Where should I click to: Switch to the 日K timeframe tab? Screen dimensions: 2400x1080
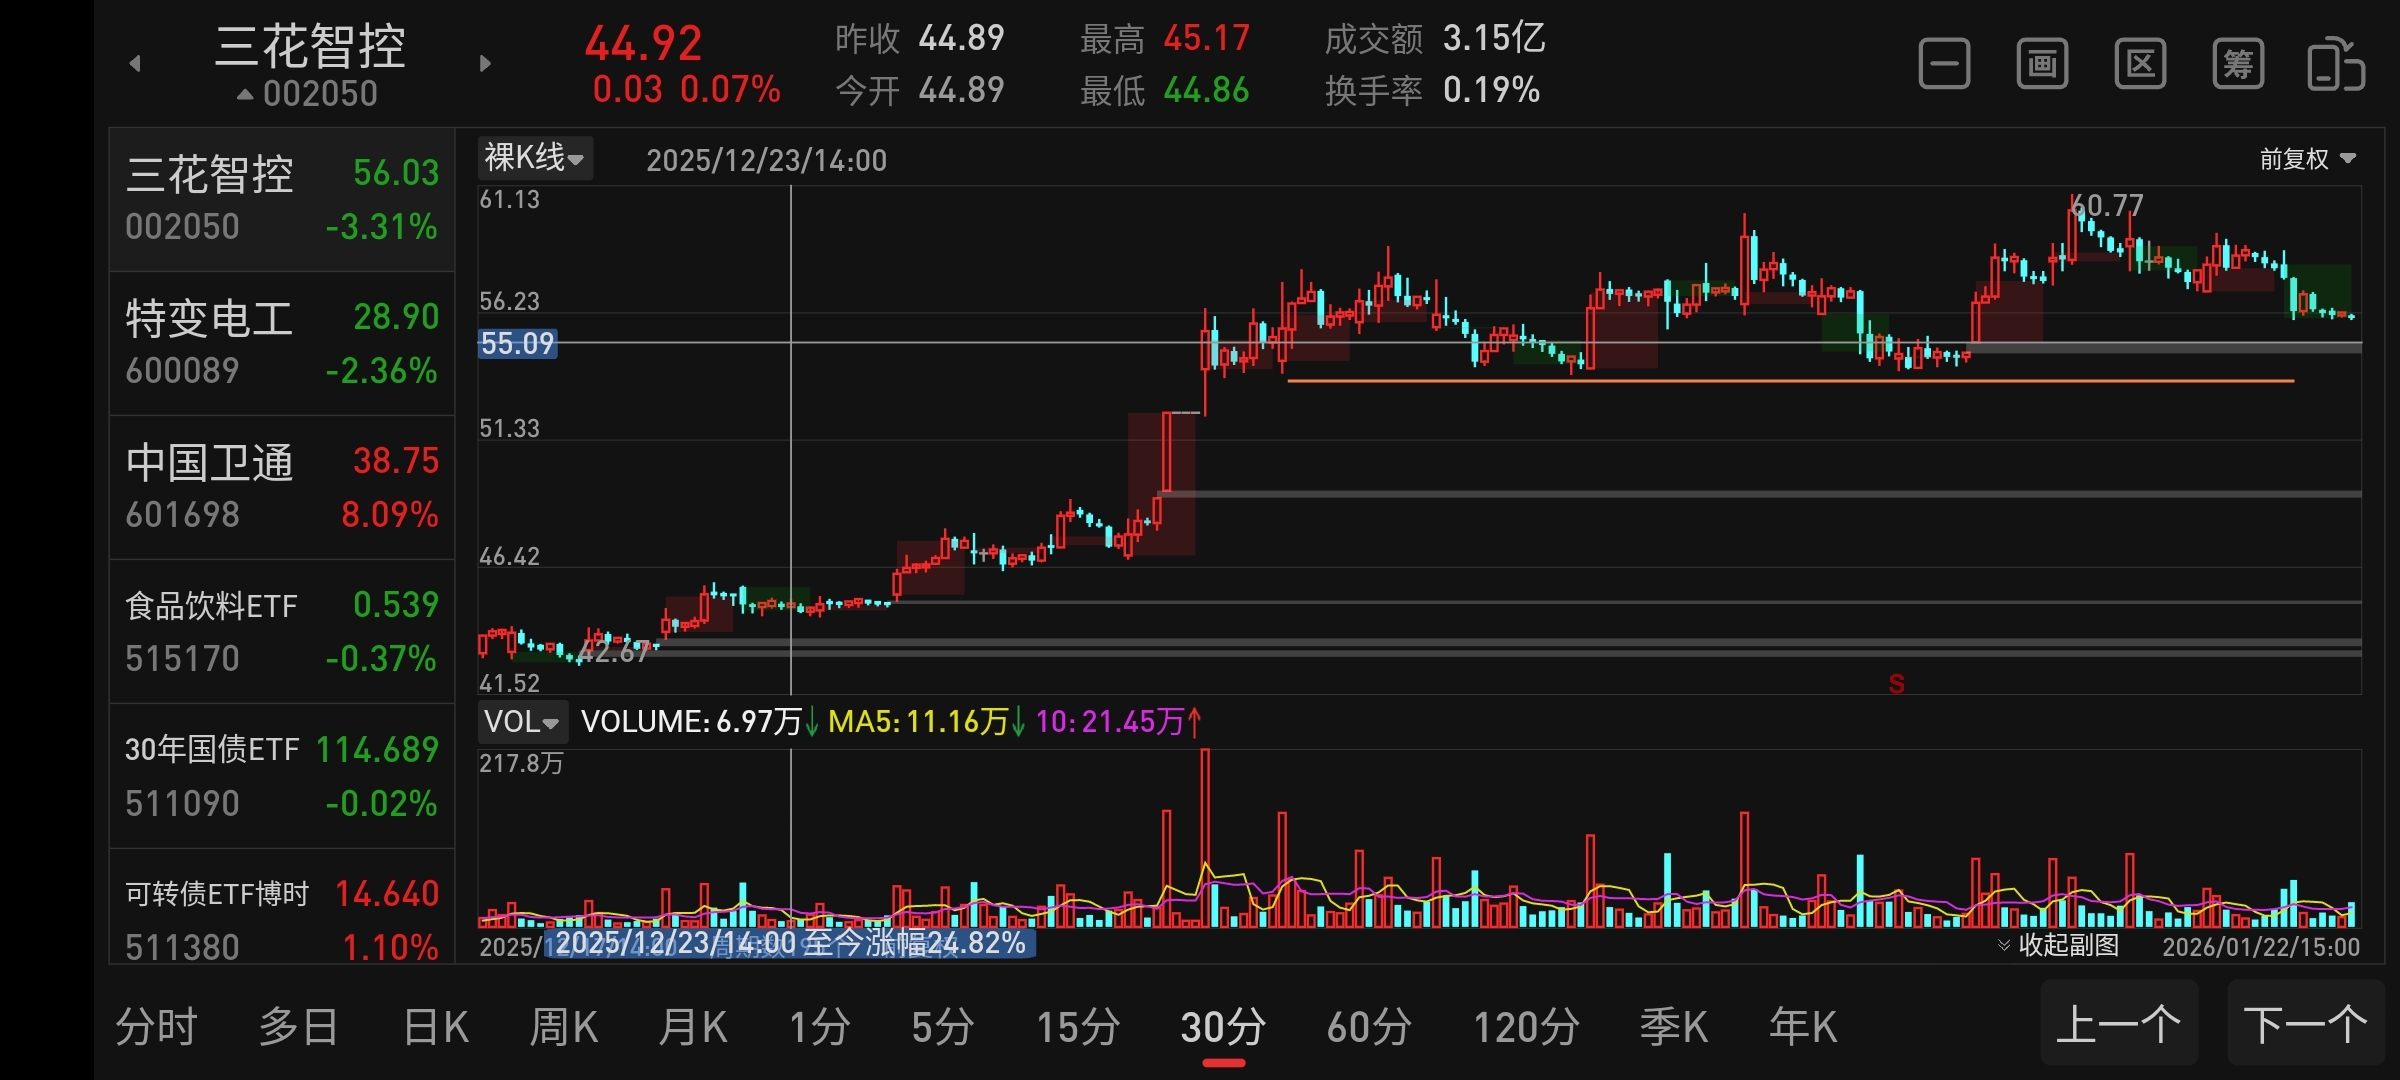click(x=435, y=1027)
